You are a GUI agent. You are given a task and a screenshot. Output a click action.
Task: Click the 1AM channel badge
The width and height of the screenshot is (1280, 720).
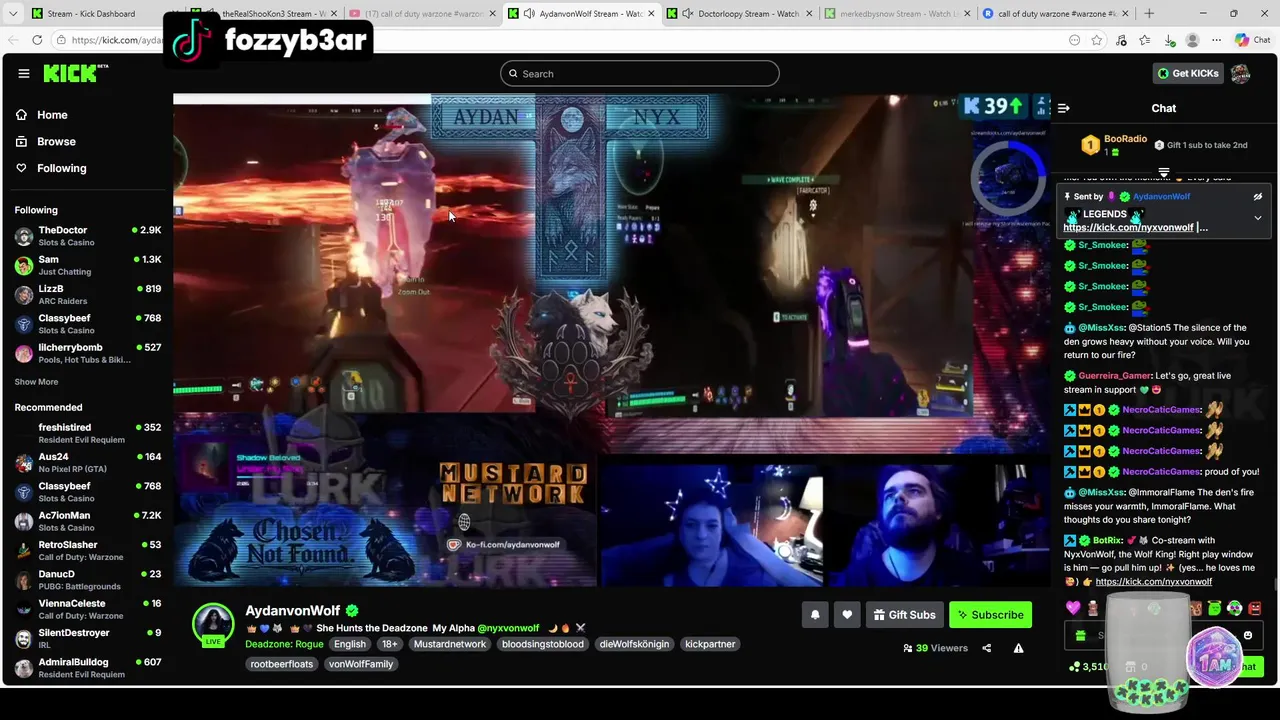click(1214, 656)
